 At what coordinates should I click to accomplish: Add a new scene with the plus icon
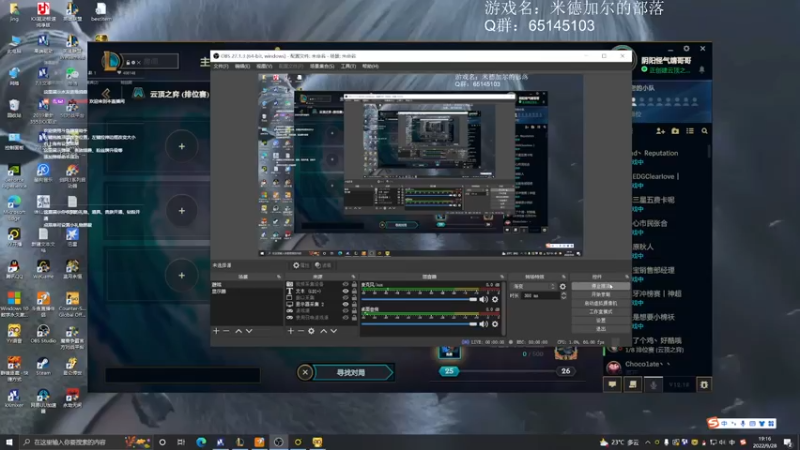(216, 331)
